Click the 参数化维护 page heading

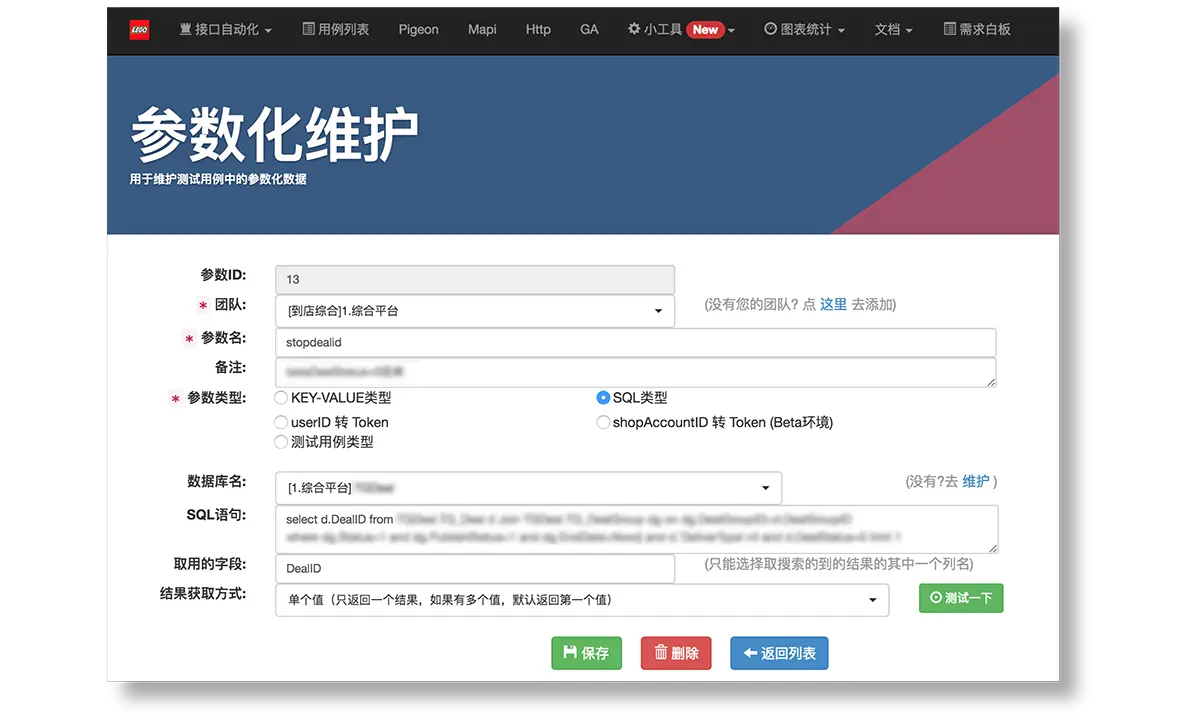pyautogui.click(x=274, y=135)
